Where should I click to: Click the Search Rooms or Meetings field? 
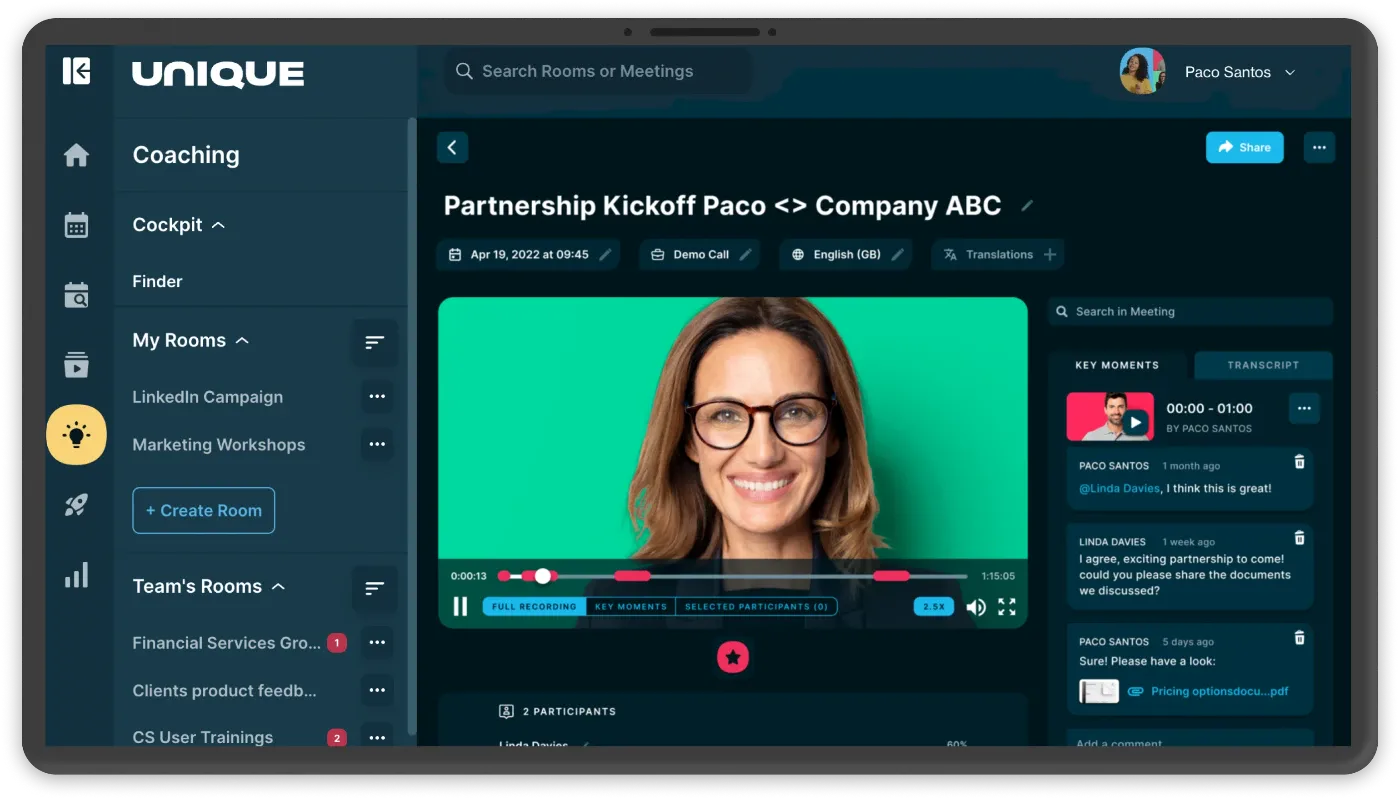click(x=600, y=72)
